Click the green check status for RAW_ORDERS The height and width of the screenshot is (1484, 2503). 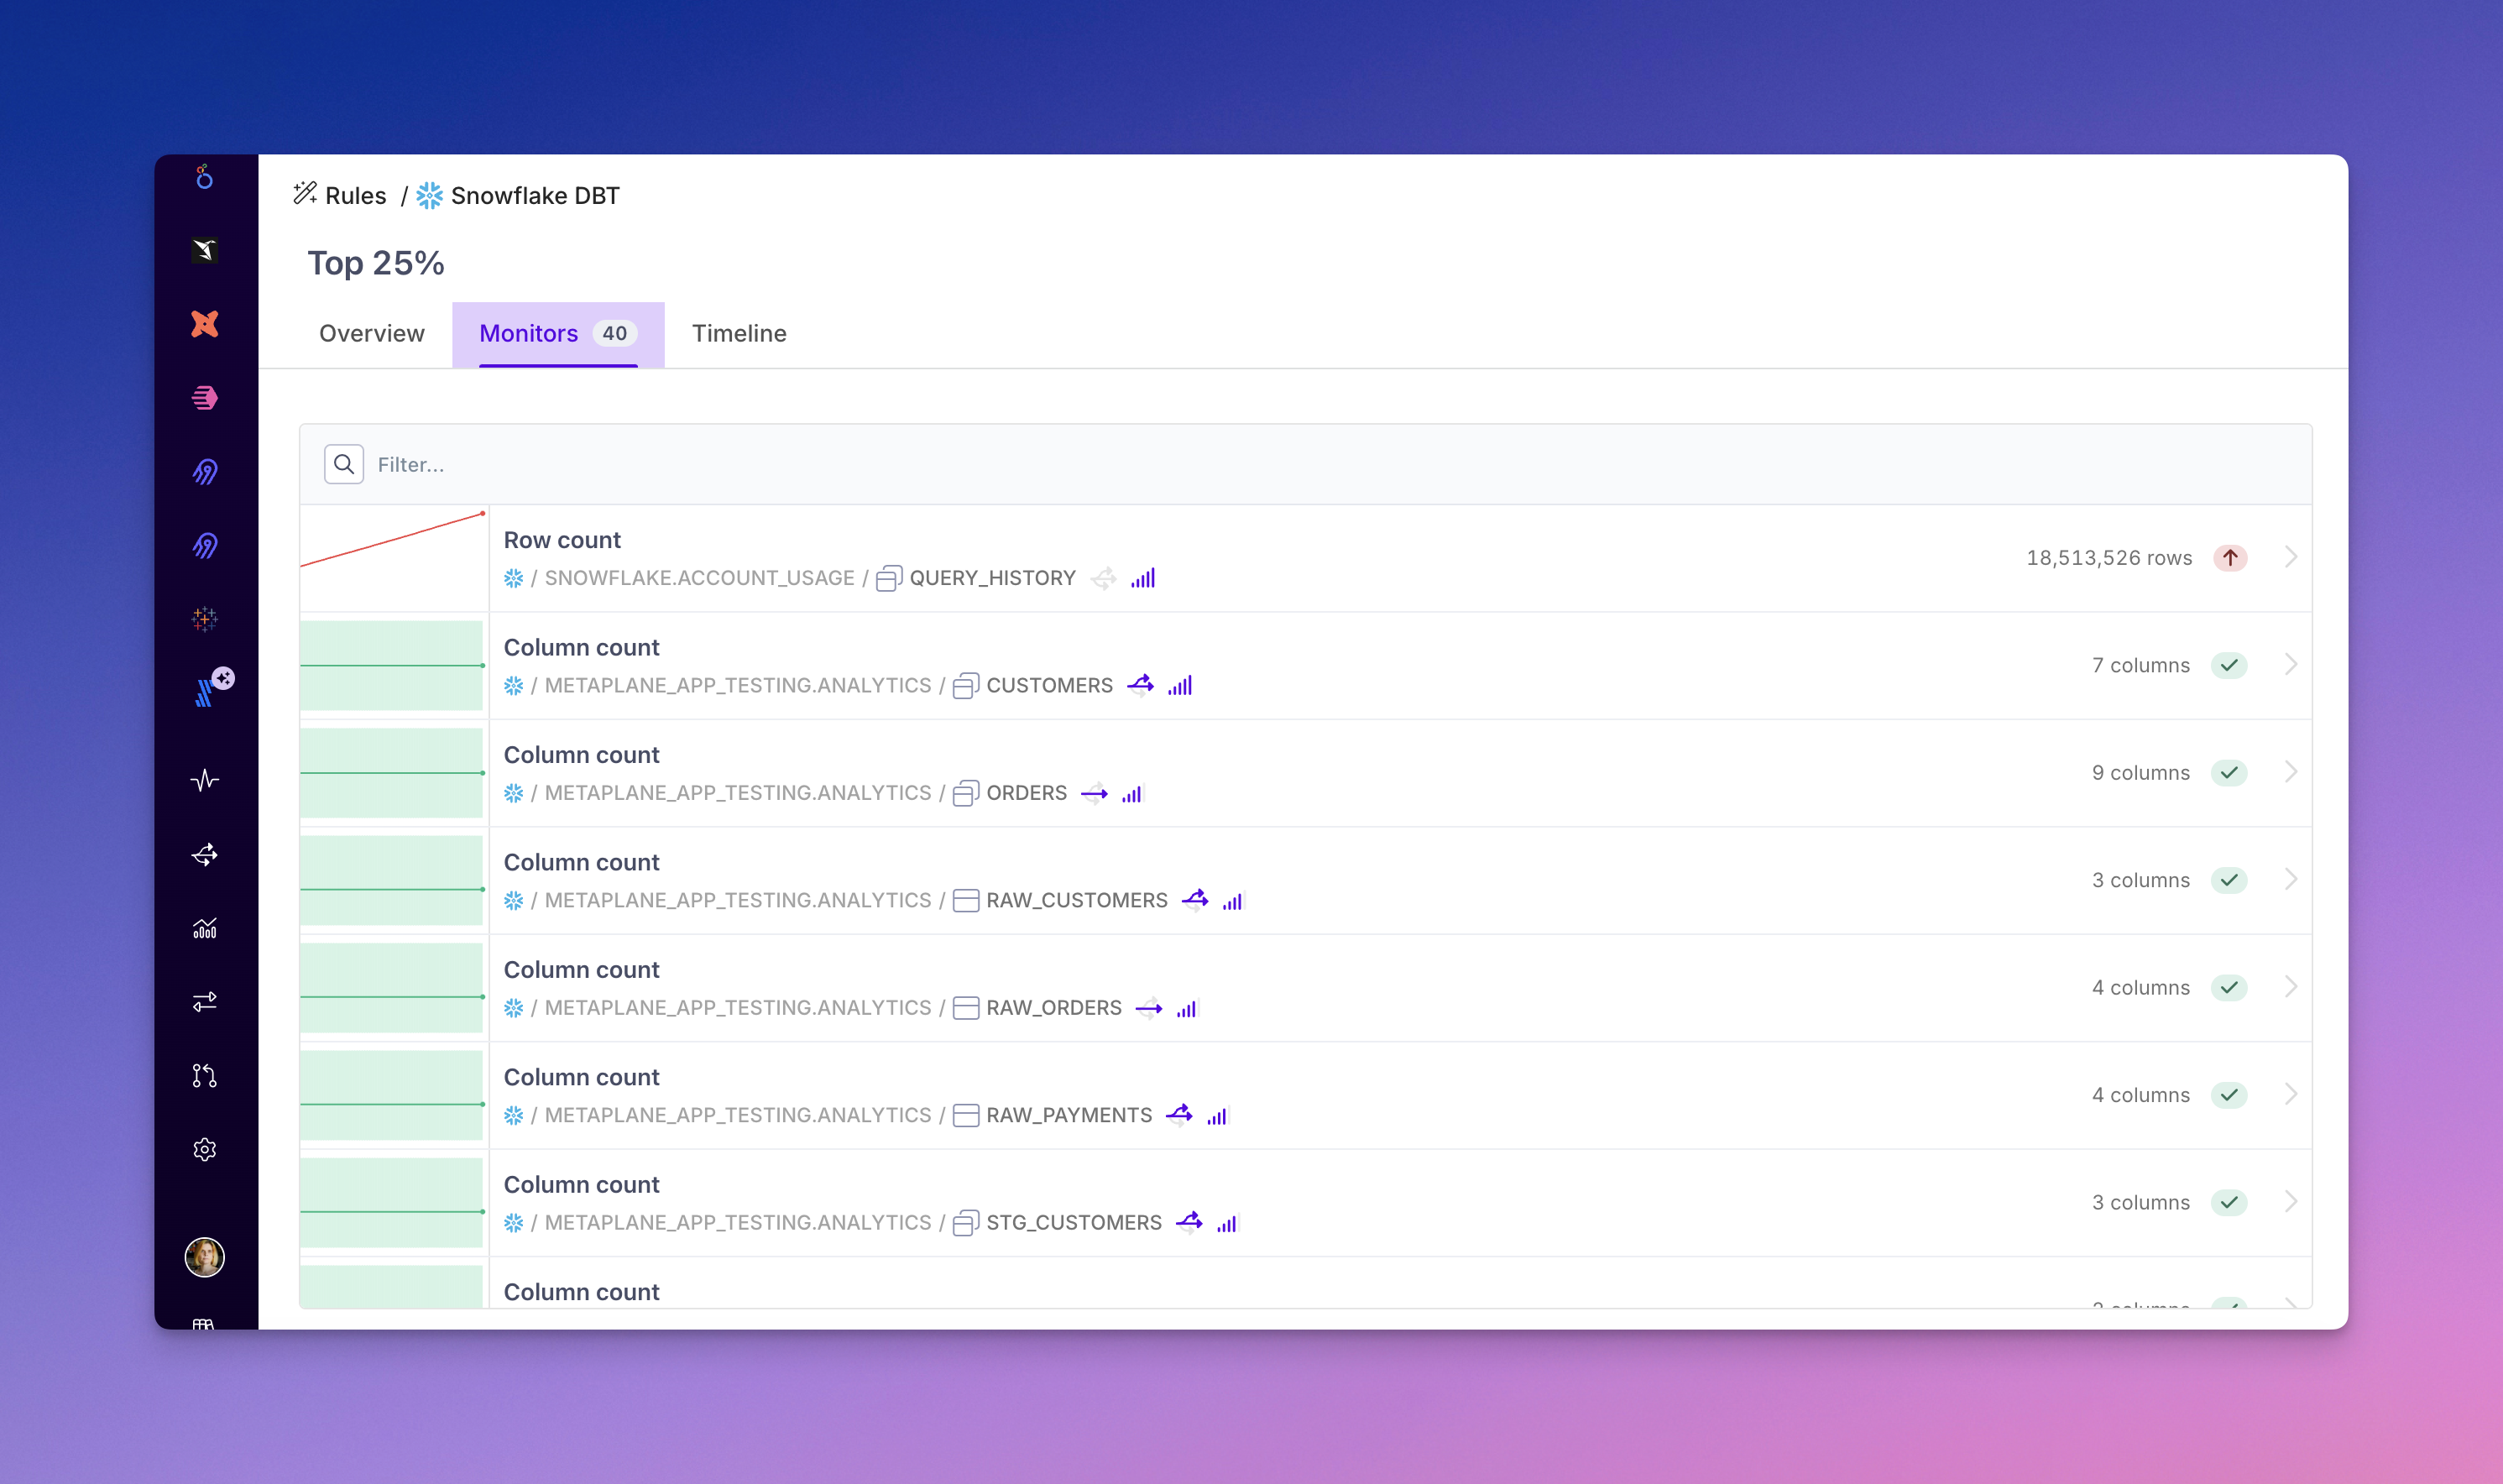click(2229, 988)
